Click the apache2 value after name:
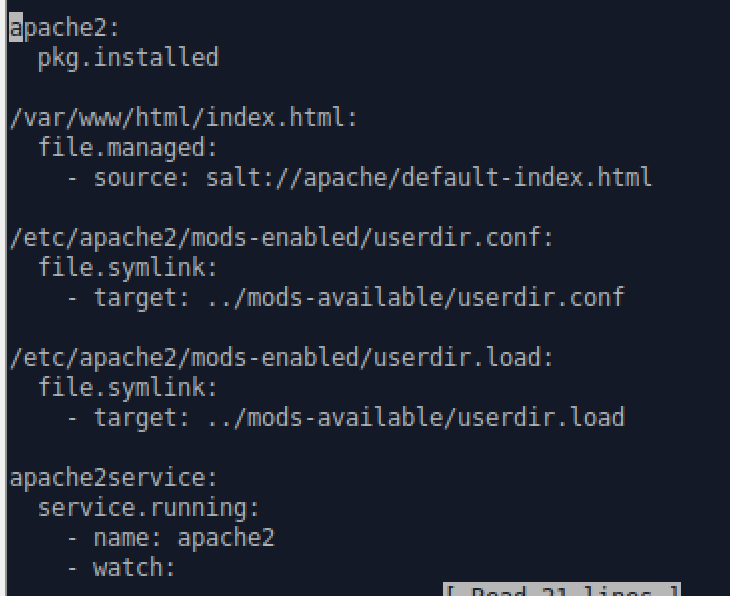730x596 pixels. coord(226,538)
